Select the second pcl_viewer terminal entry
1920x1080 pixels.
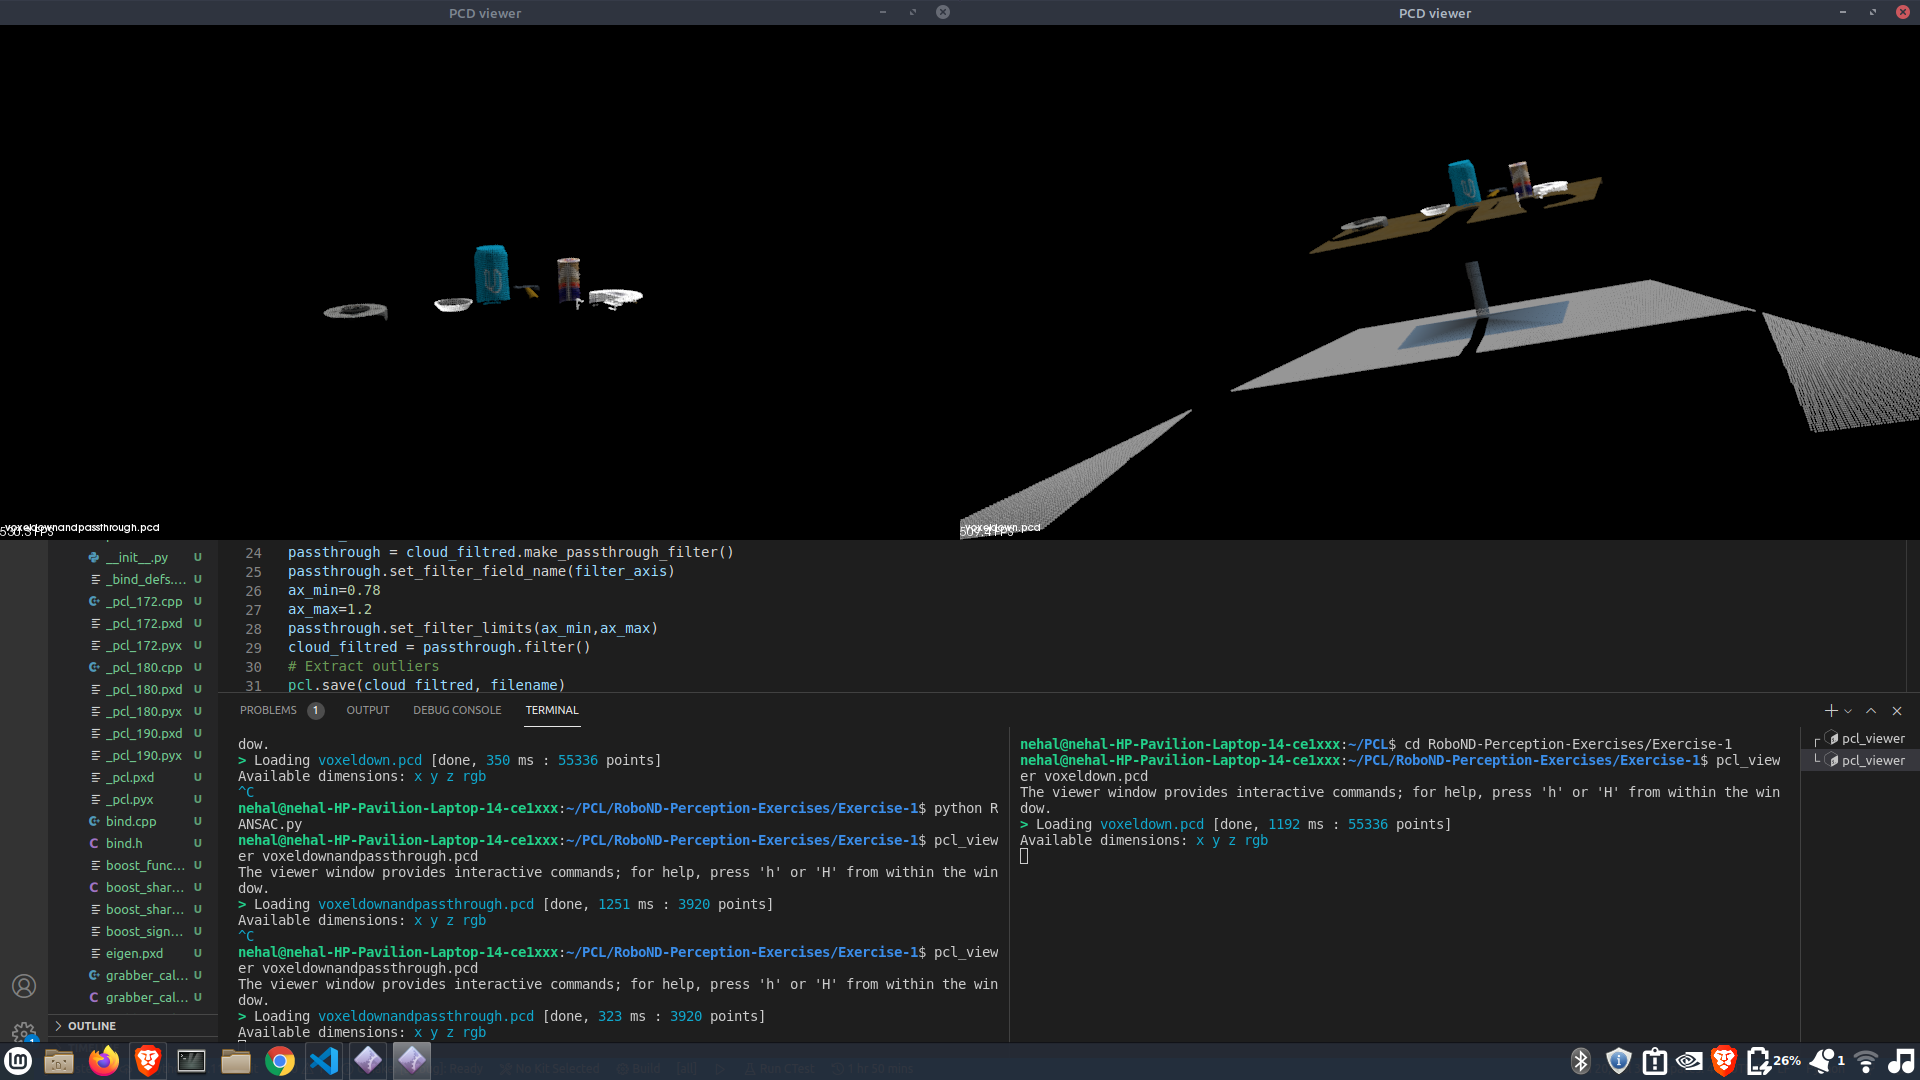coord(1872,760)
